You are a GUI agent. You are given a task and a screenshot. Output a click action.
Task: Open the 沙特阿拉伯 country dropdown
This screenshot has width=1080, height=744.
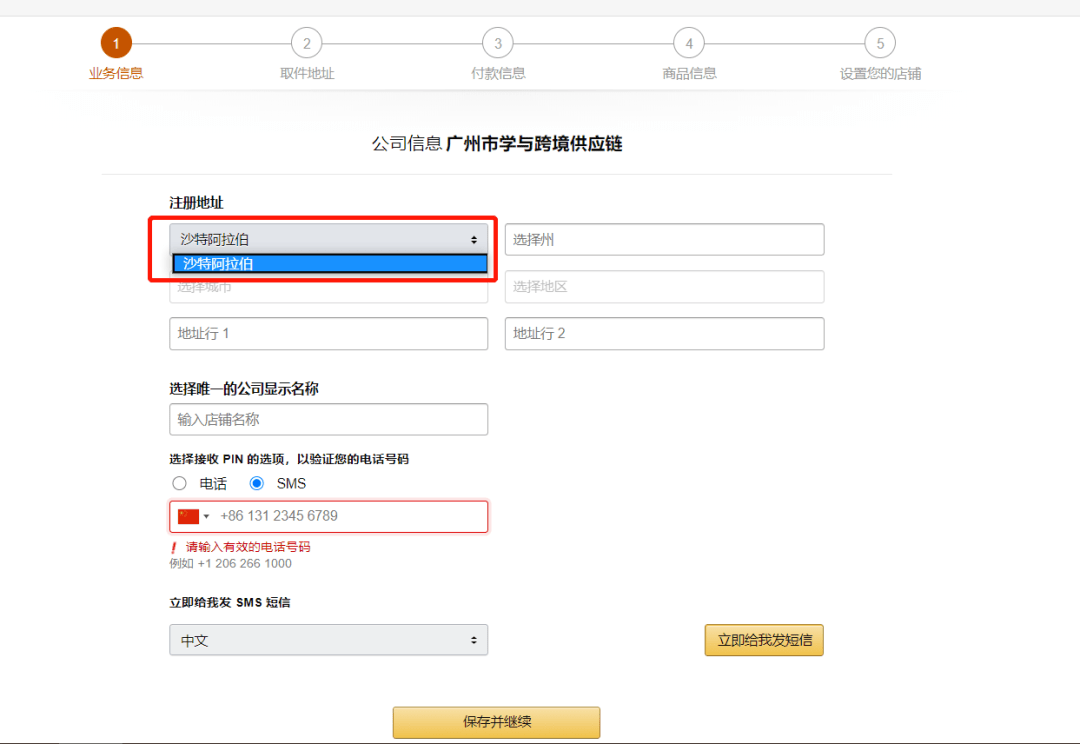pyautogui.click(x=329, y=239)
